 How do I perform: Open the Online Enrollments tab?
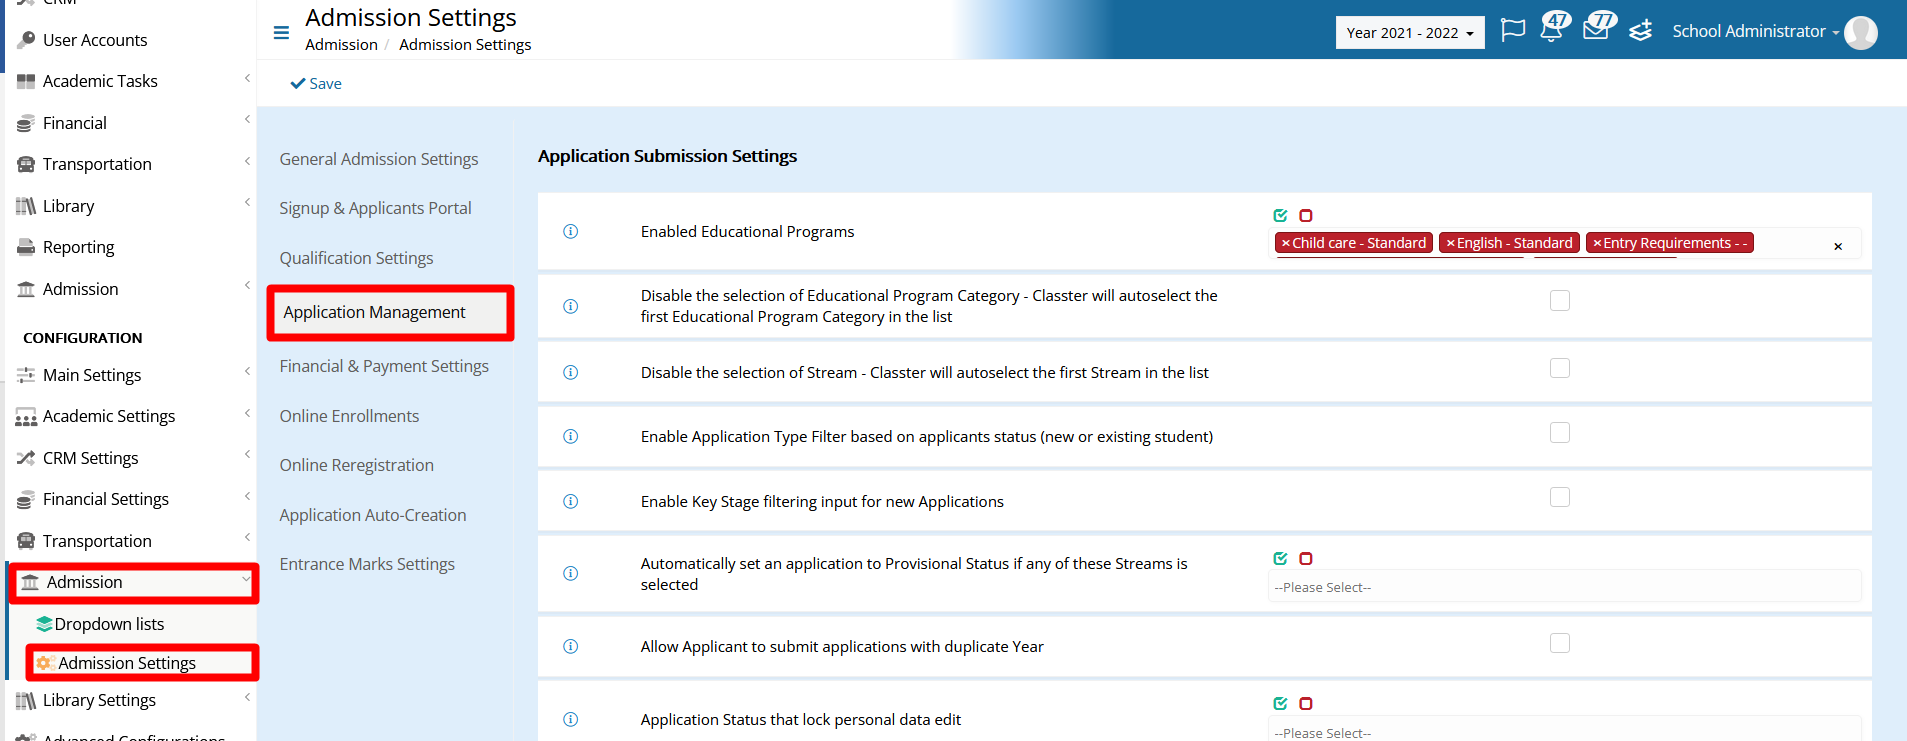(x=350, y=416)
